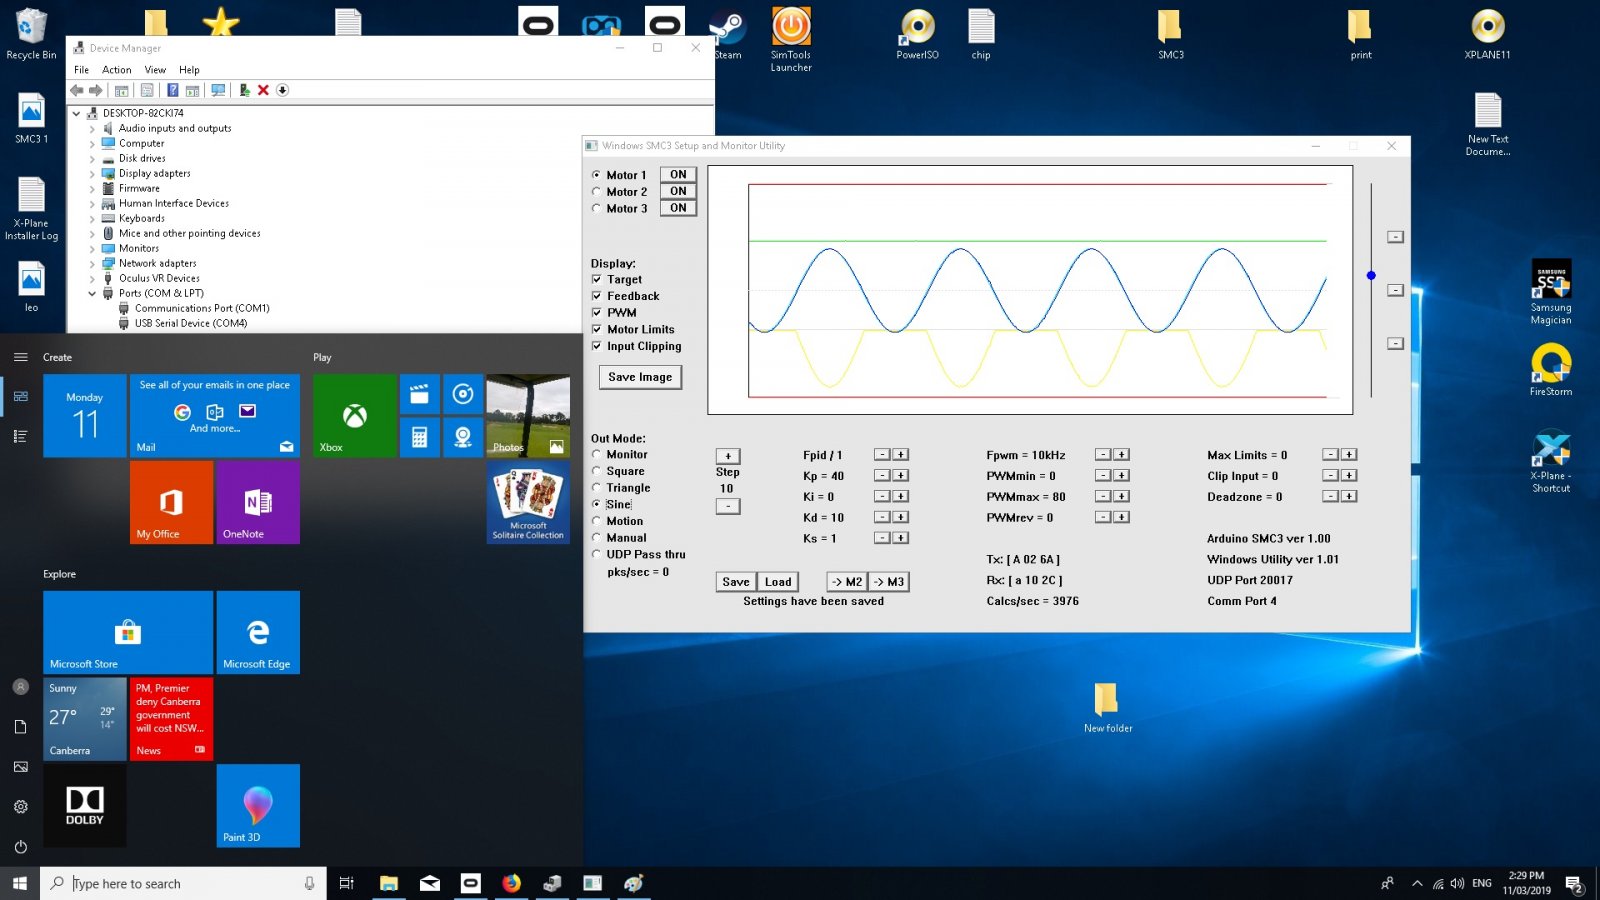Expand the Display adapters tree node

click(x=92, y=173)
